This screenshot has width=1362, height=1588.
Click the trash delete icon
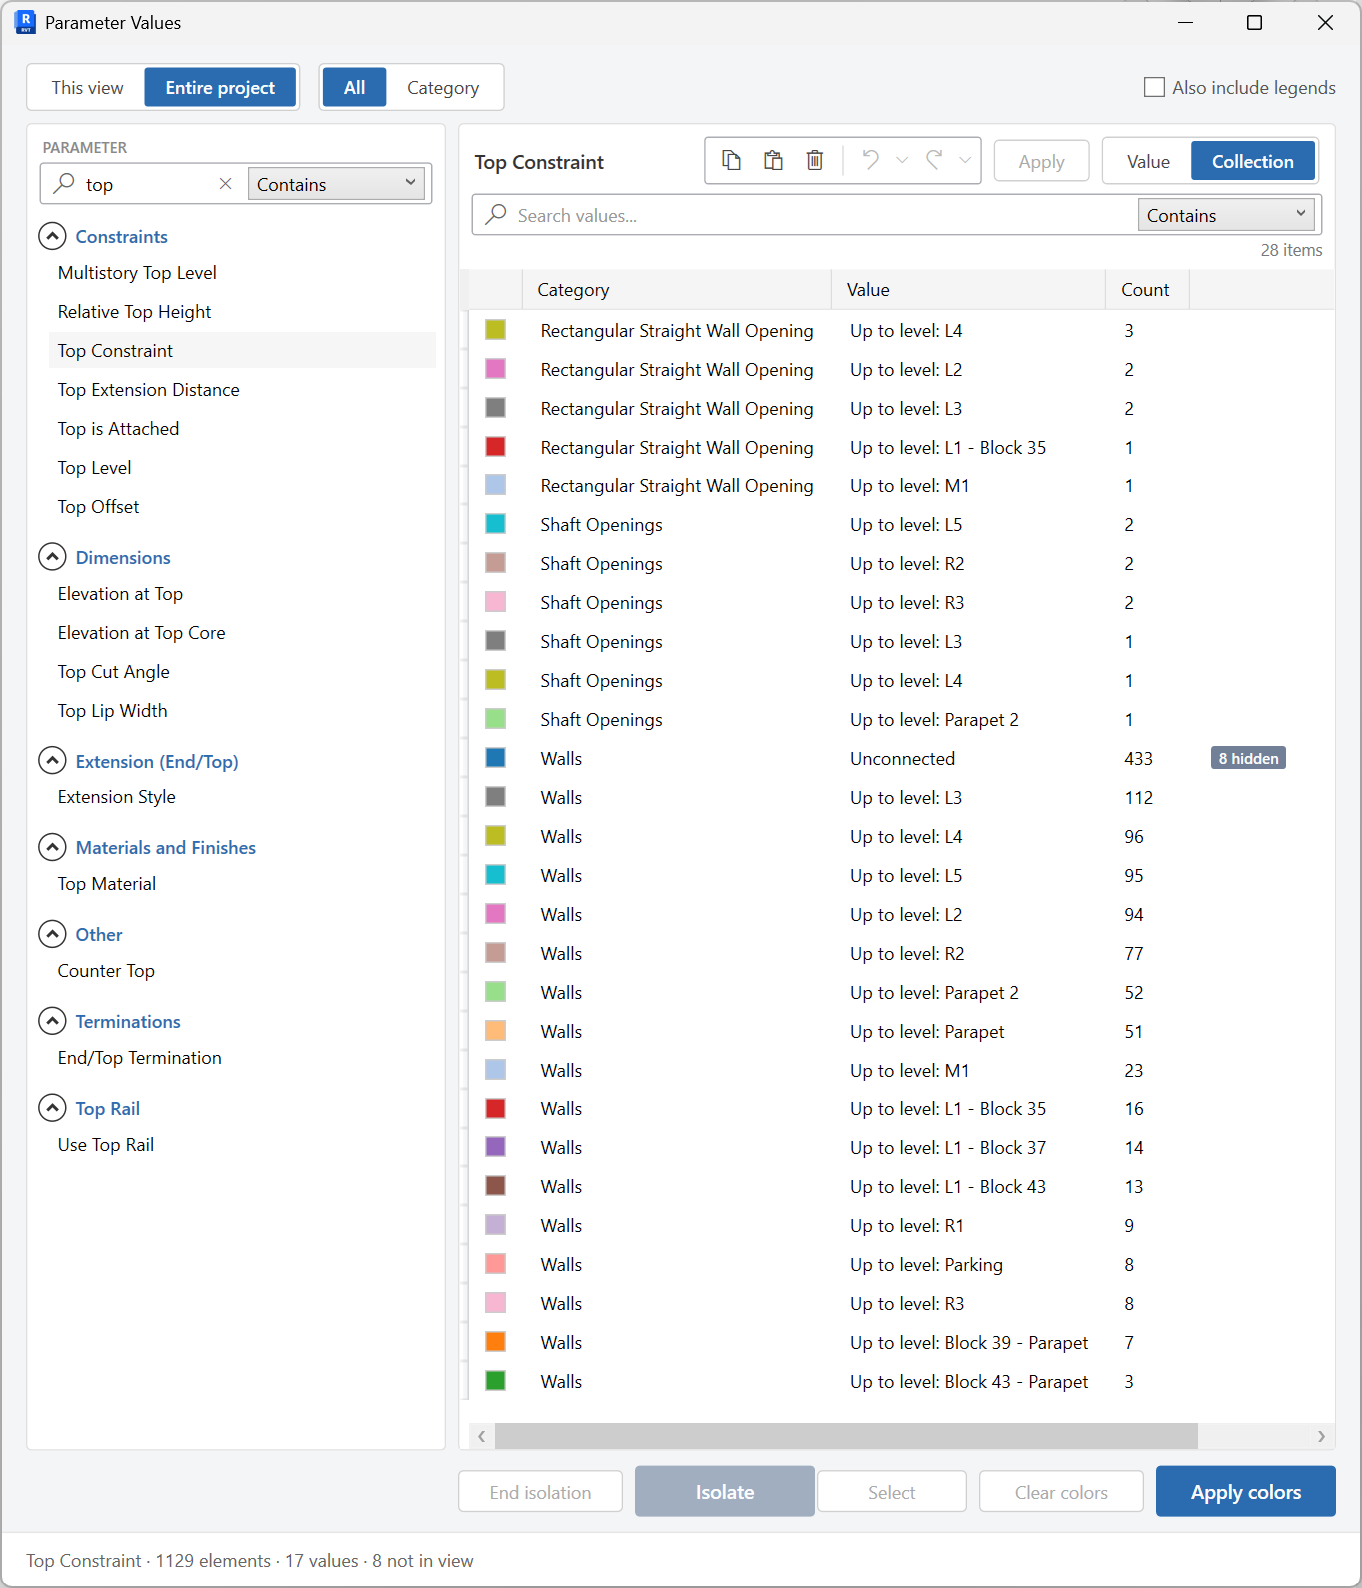(x=815, y=161)
